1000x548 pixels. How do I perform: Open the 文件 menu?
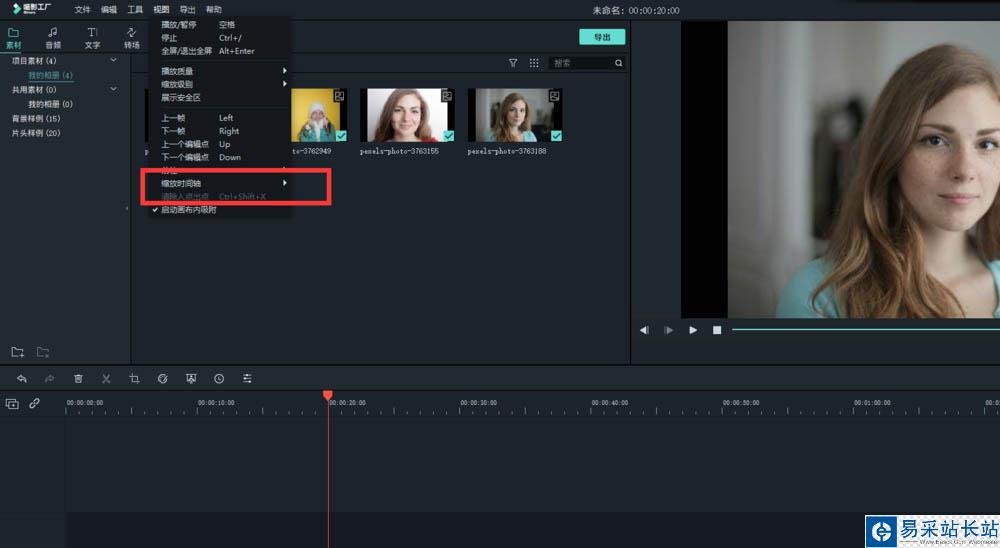click(x=82, y=10)
